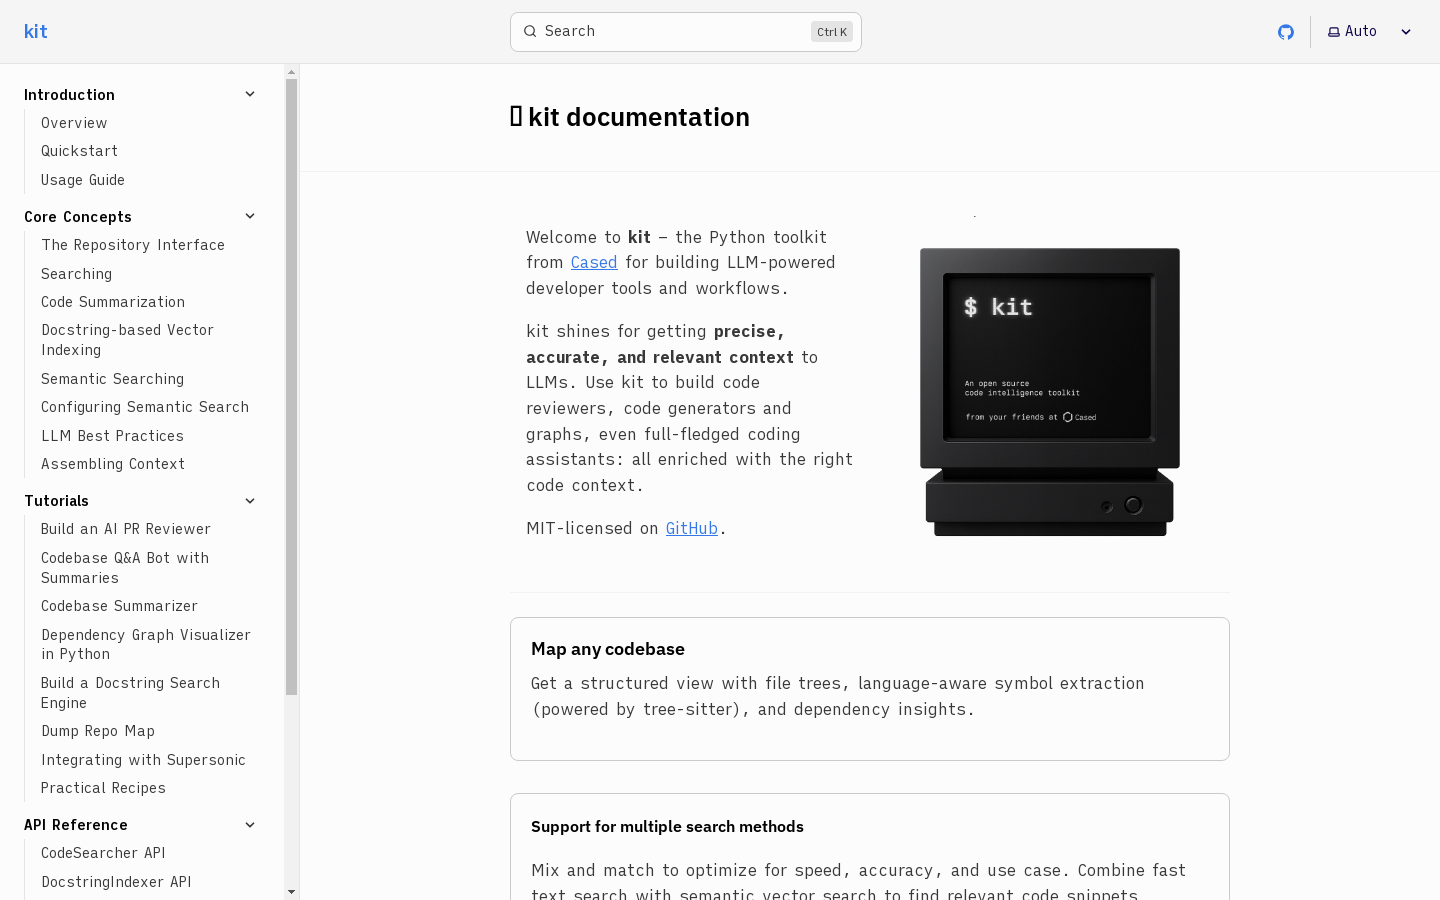Click the laptop icon beside Auto theme

(1334, 32)
